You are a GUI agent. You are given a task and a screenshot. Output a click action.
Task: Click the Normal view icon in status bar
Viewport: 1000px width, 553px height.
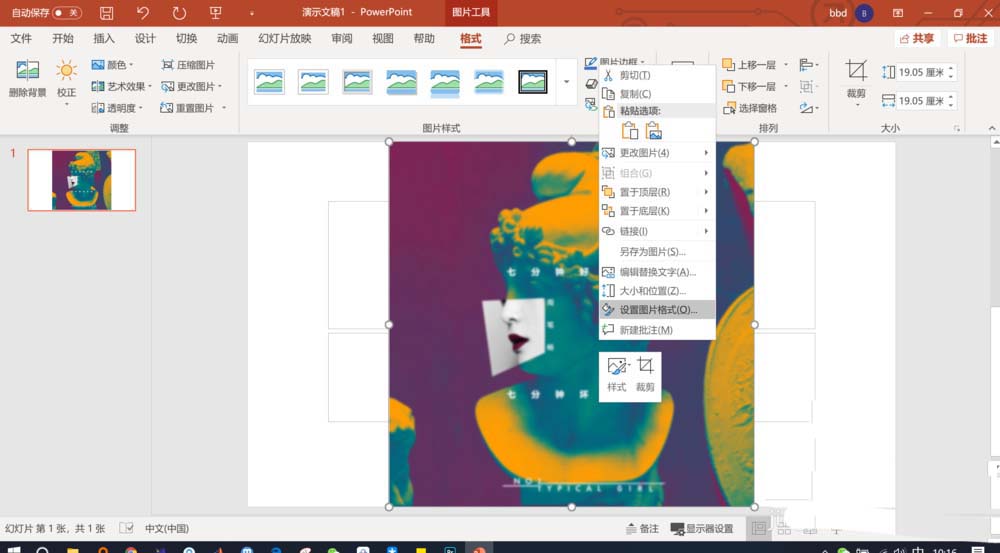tap(759, 528)
